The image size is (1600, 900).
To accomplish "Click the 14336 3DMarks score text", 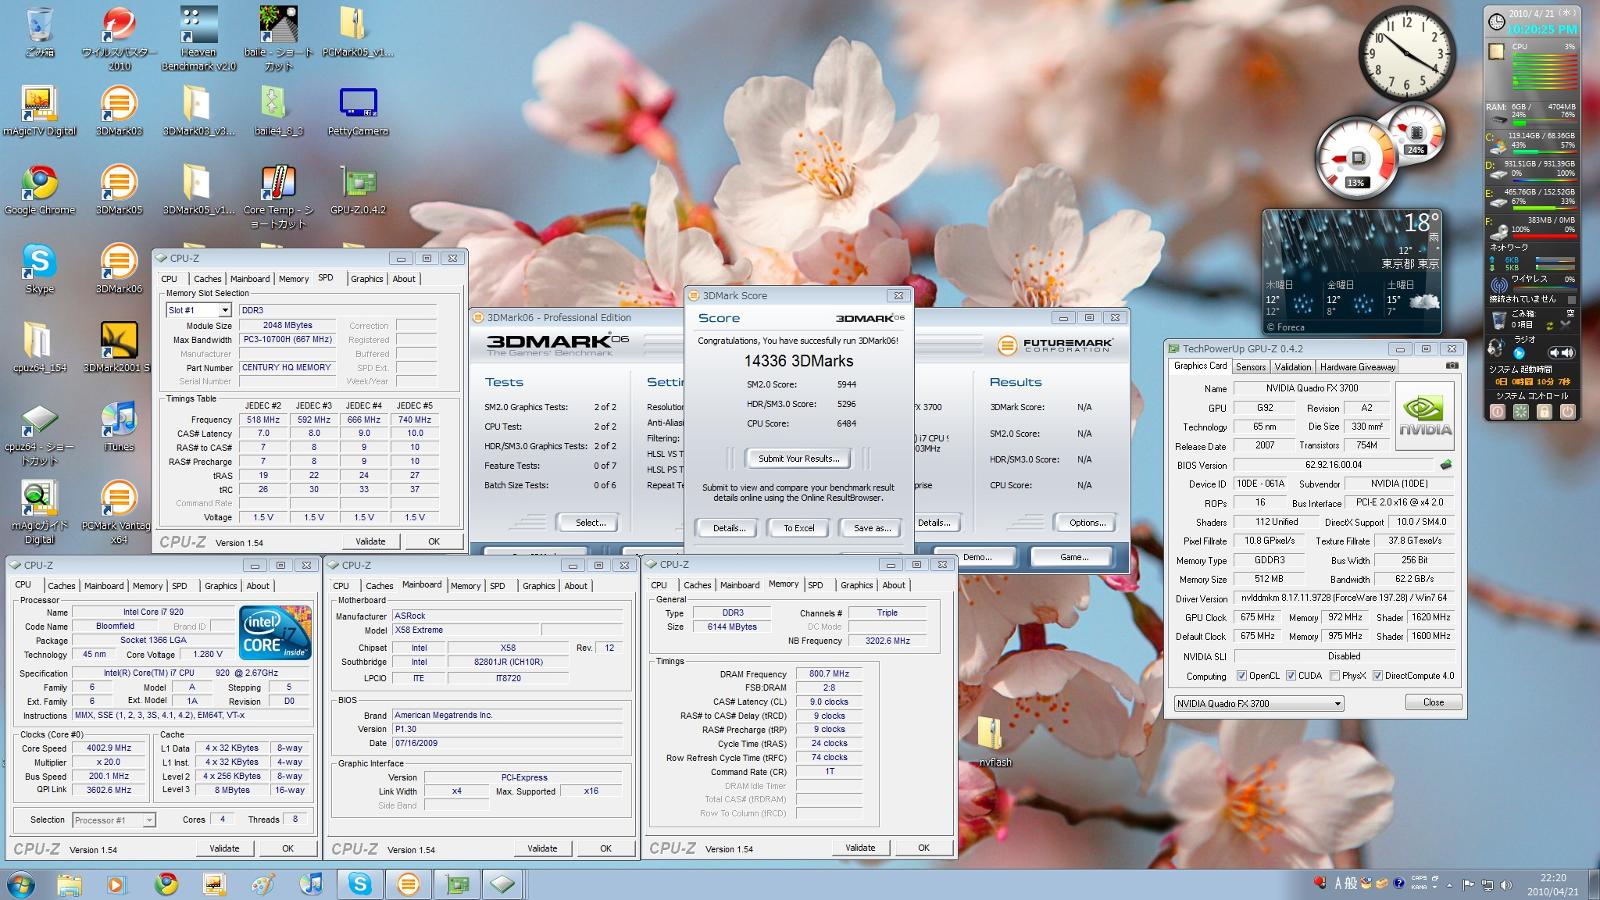I will [x=798, y=361].
